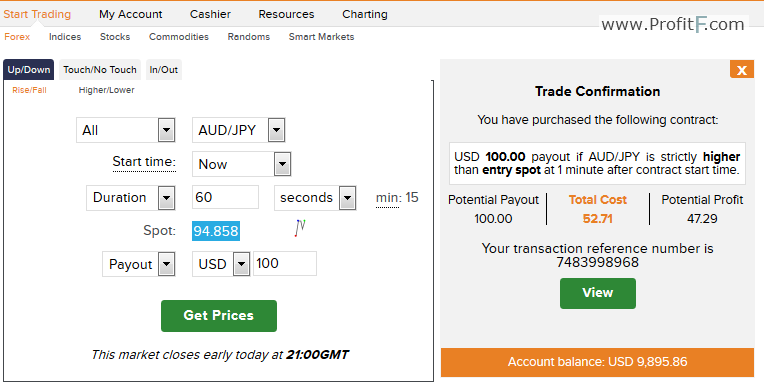Expand the AUD/JPY currency pair dropdown
This screenshot has height=387, width=764.
tap(238, 130)
